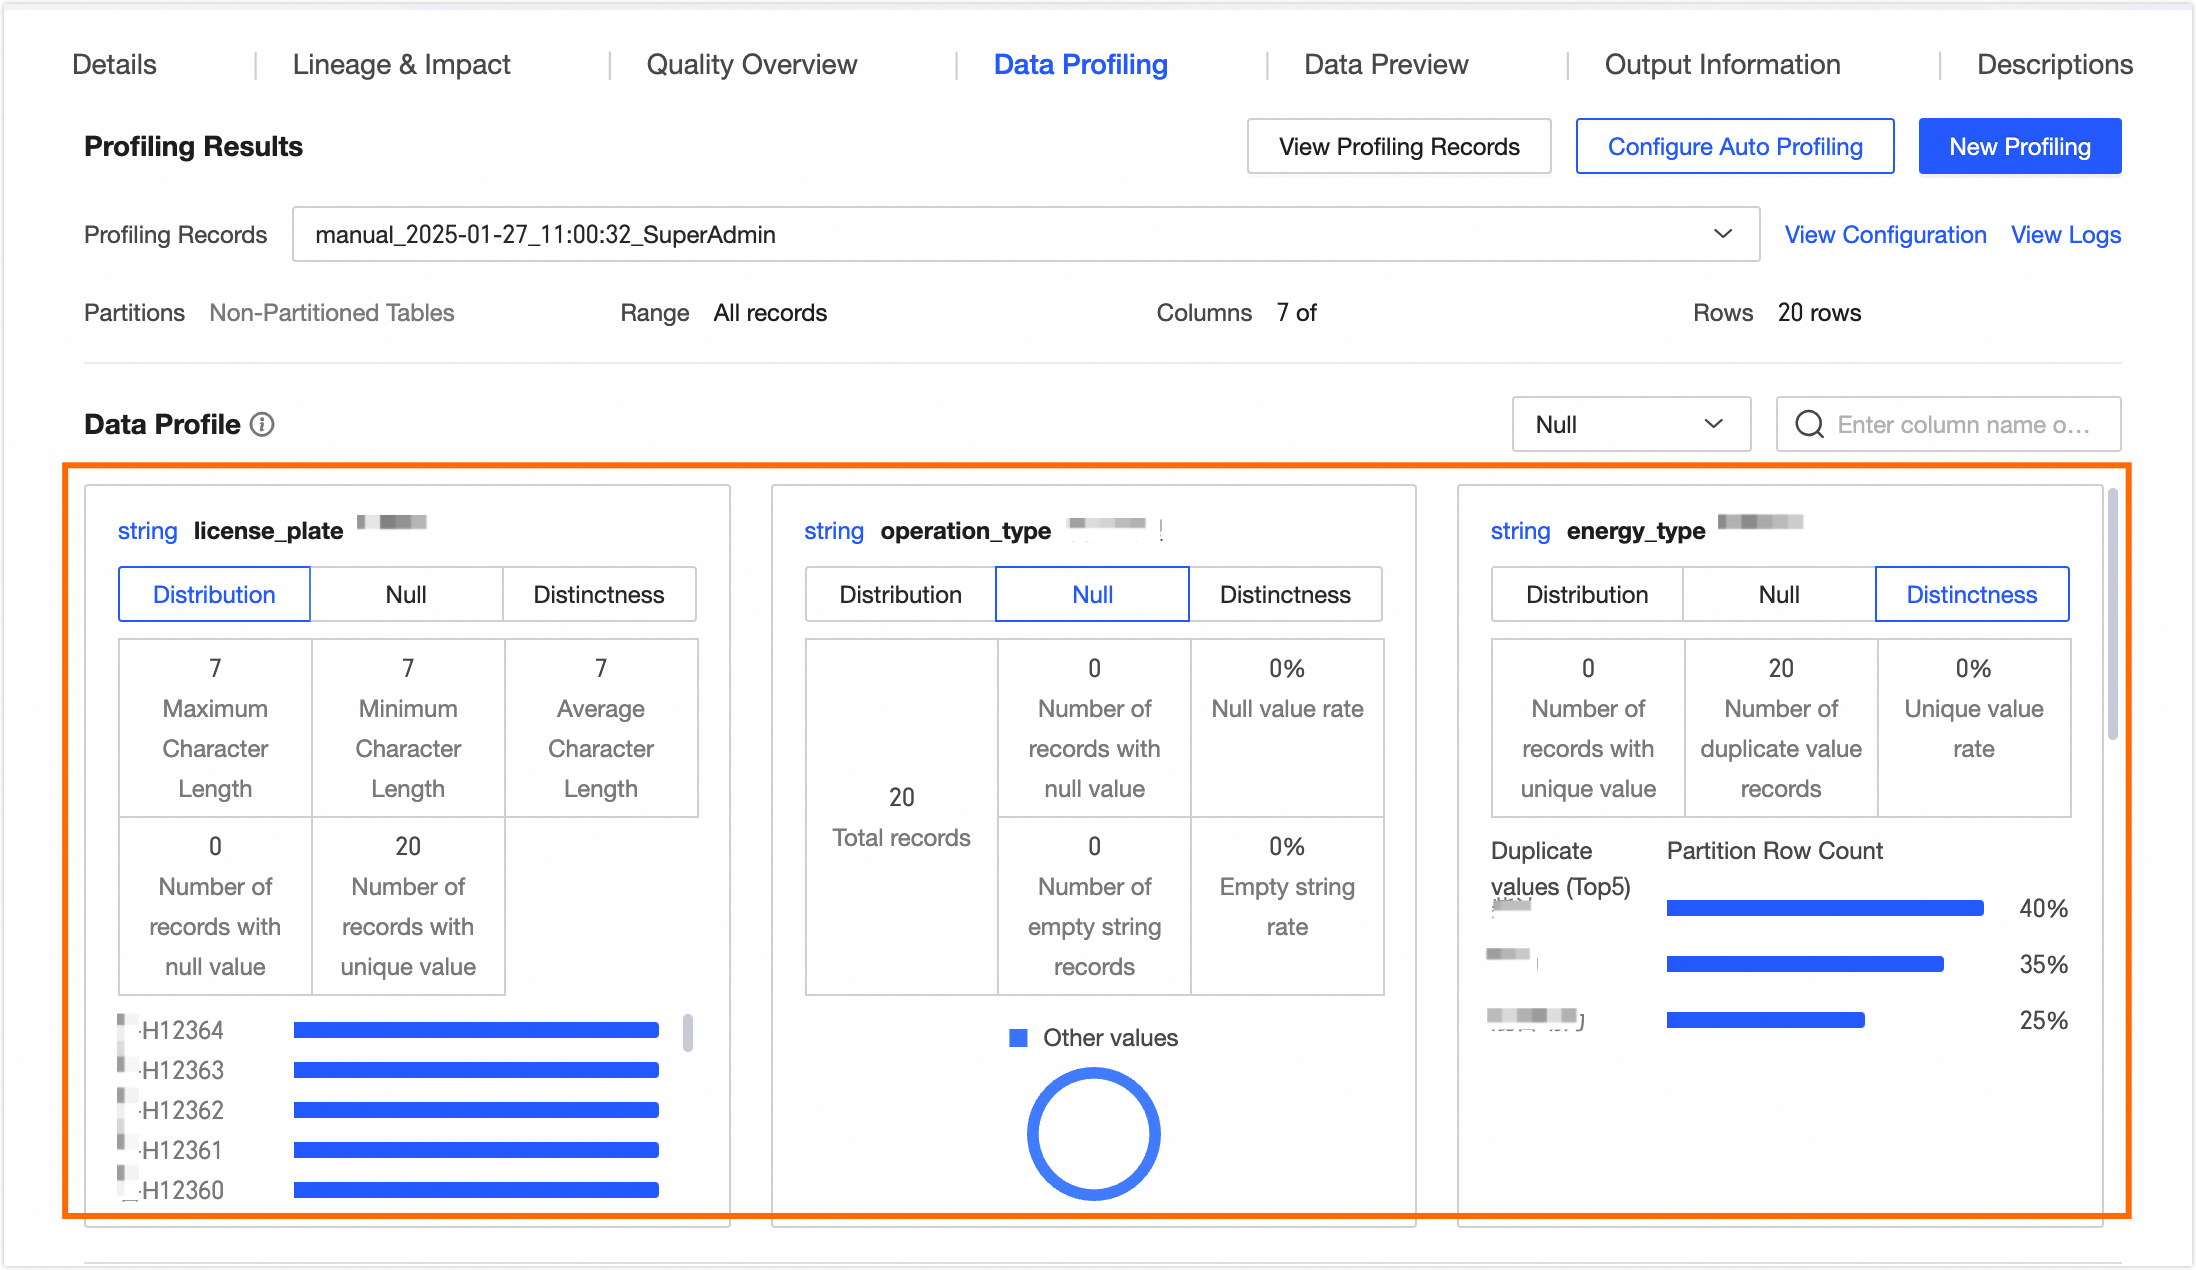Click the View Configuration link
The image size is (2196, 1270).
(1885, 235)
